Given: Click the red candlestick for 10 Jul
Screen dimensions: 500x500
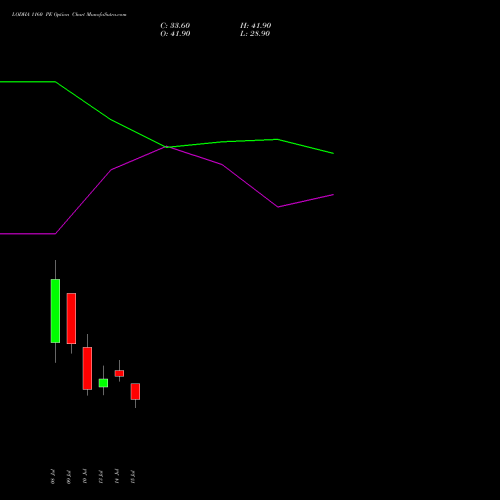Looking at the screenshot, I should coord(87,368).
